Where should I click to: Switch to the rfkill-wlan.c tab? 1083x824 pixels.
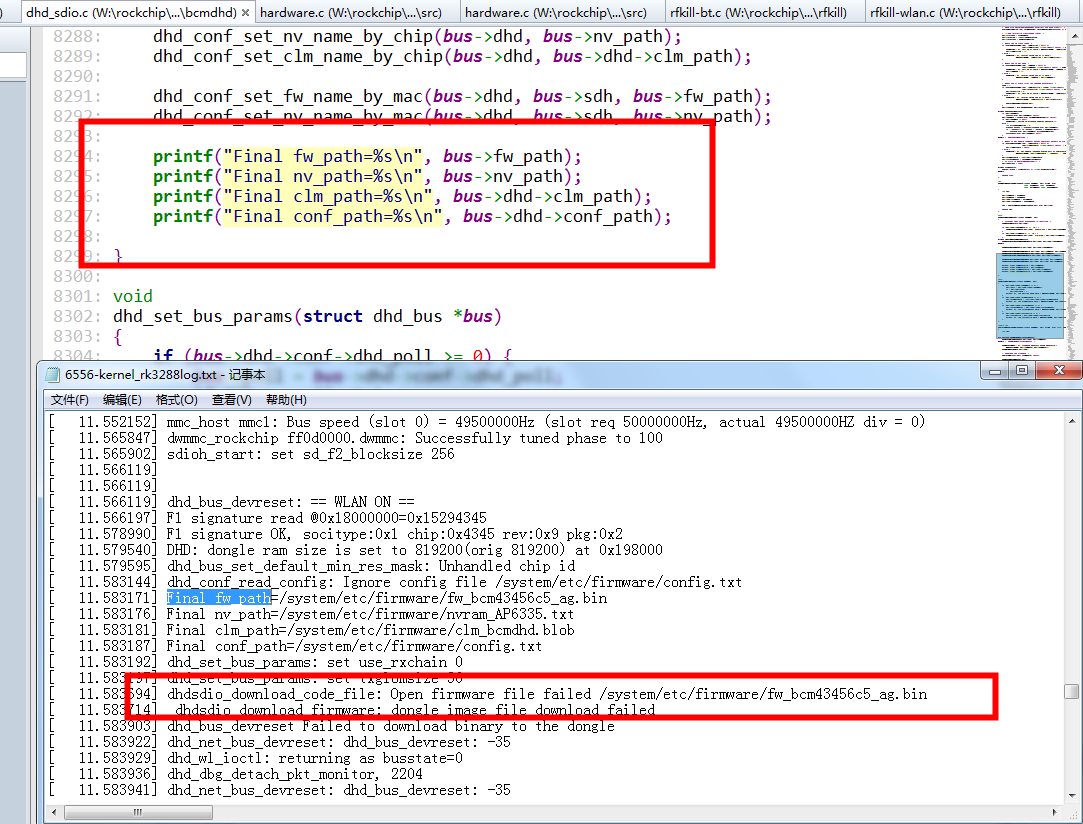pyautogui.click(x=965, y=12)
